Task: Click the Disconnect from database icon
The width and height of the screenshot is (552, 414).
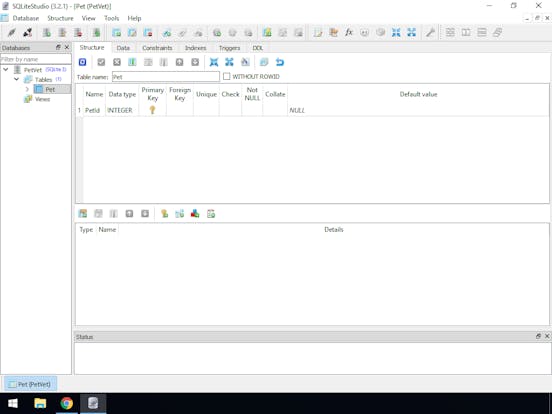Action: click(x=27, y=33)
